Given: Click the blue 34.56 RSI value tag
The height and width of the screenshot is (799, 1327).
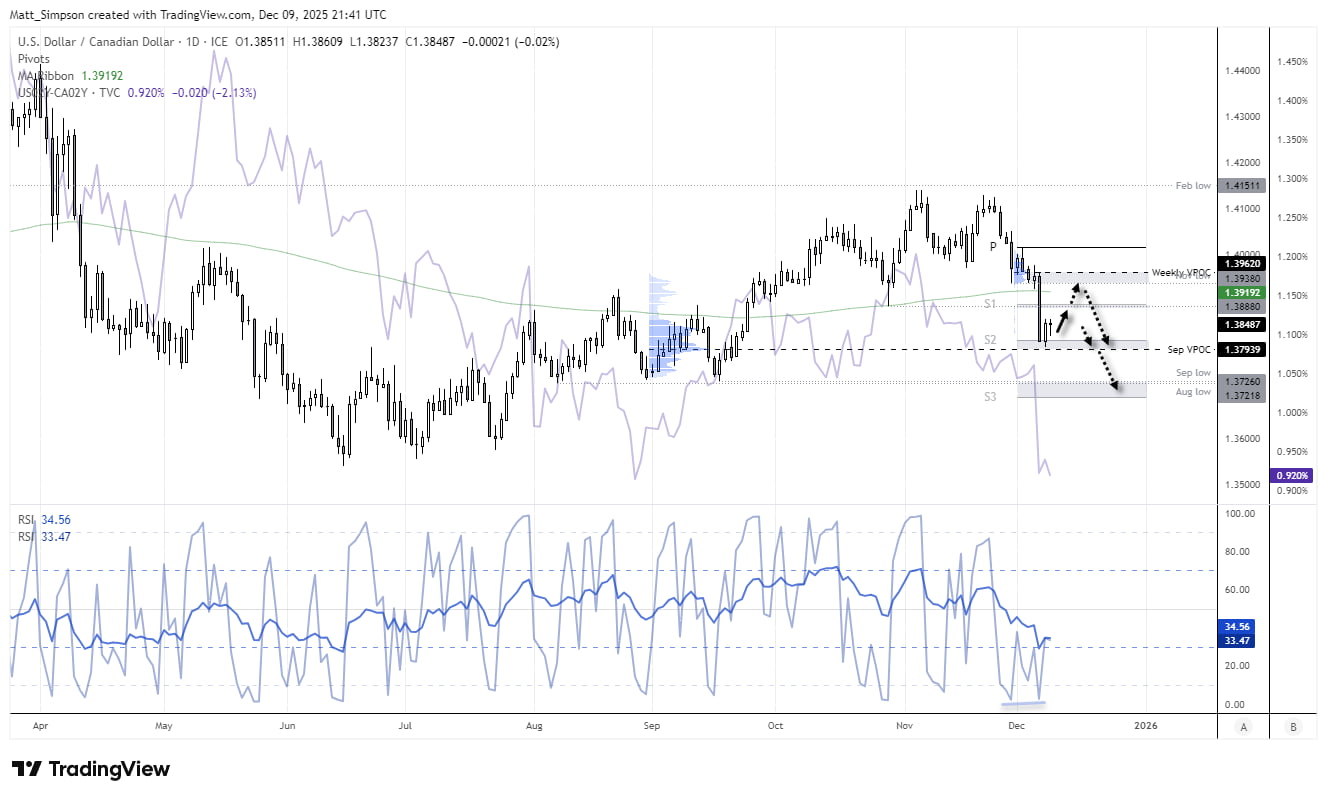Looking at the screenshot, I should (x=1237, y=625).
